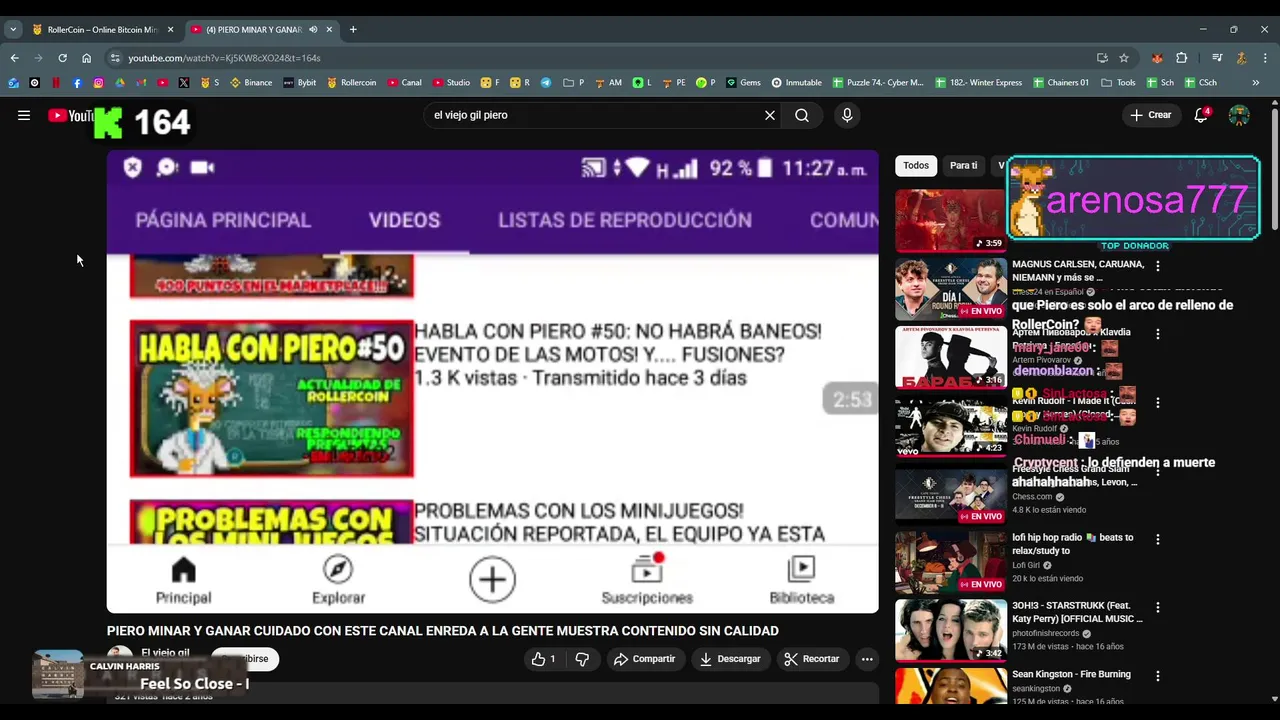
Task: Open the Studio bookmark
Action: [x=452, y=83]
